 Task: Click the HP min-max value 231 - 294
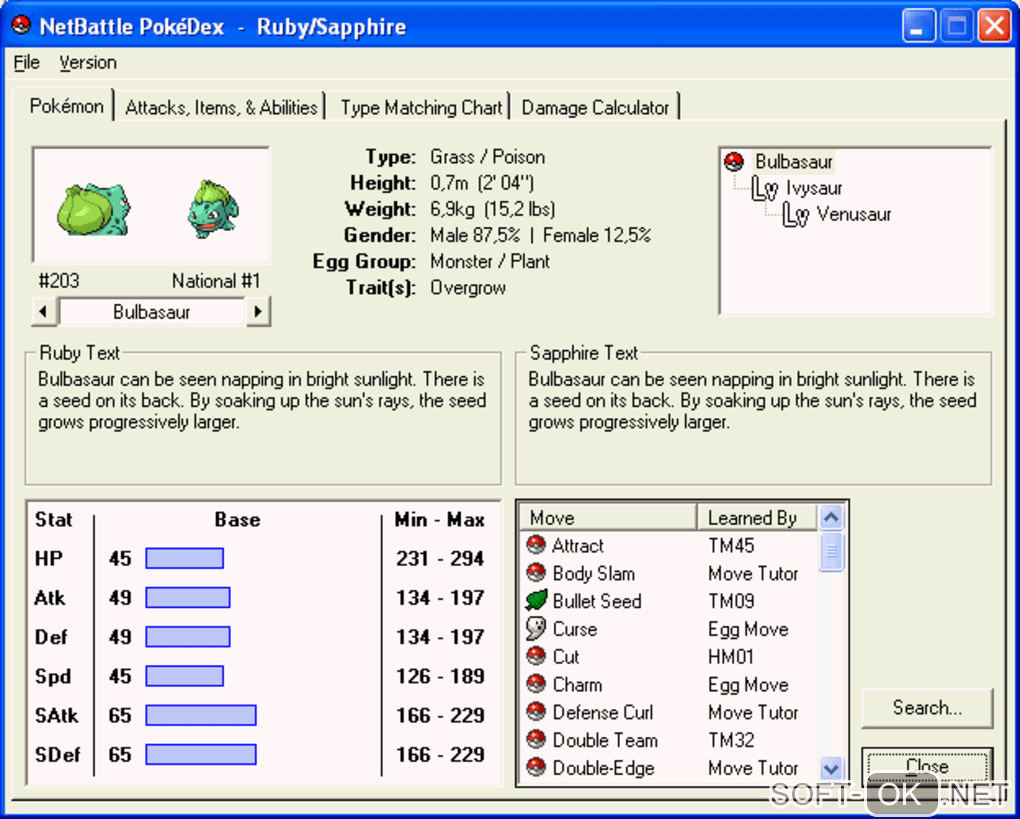[440, 558]
